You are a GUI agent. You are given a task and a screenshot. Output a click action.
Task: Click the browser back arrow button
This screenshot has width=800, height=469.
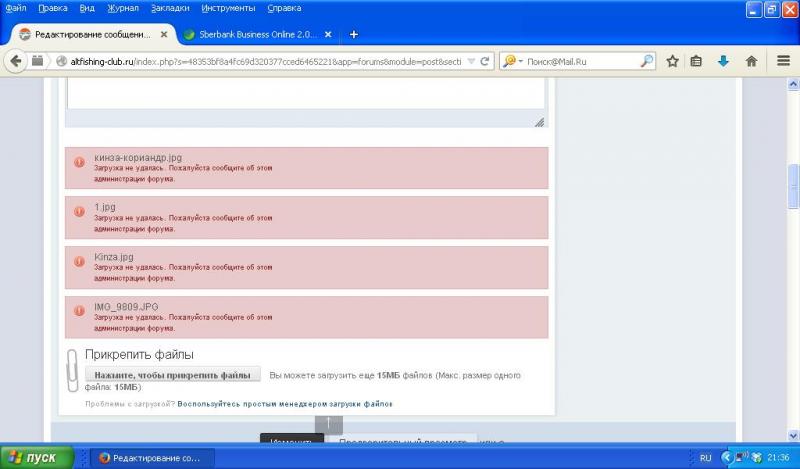[x=16, y=60]
